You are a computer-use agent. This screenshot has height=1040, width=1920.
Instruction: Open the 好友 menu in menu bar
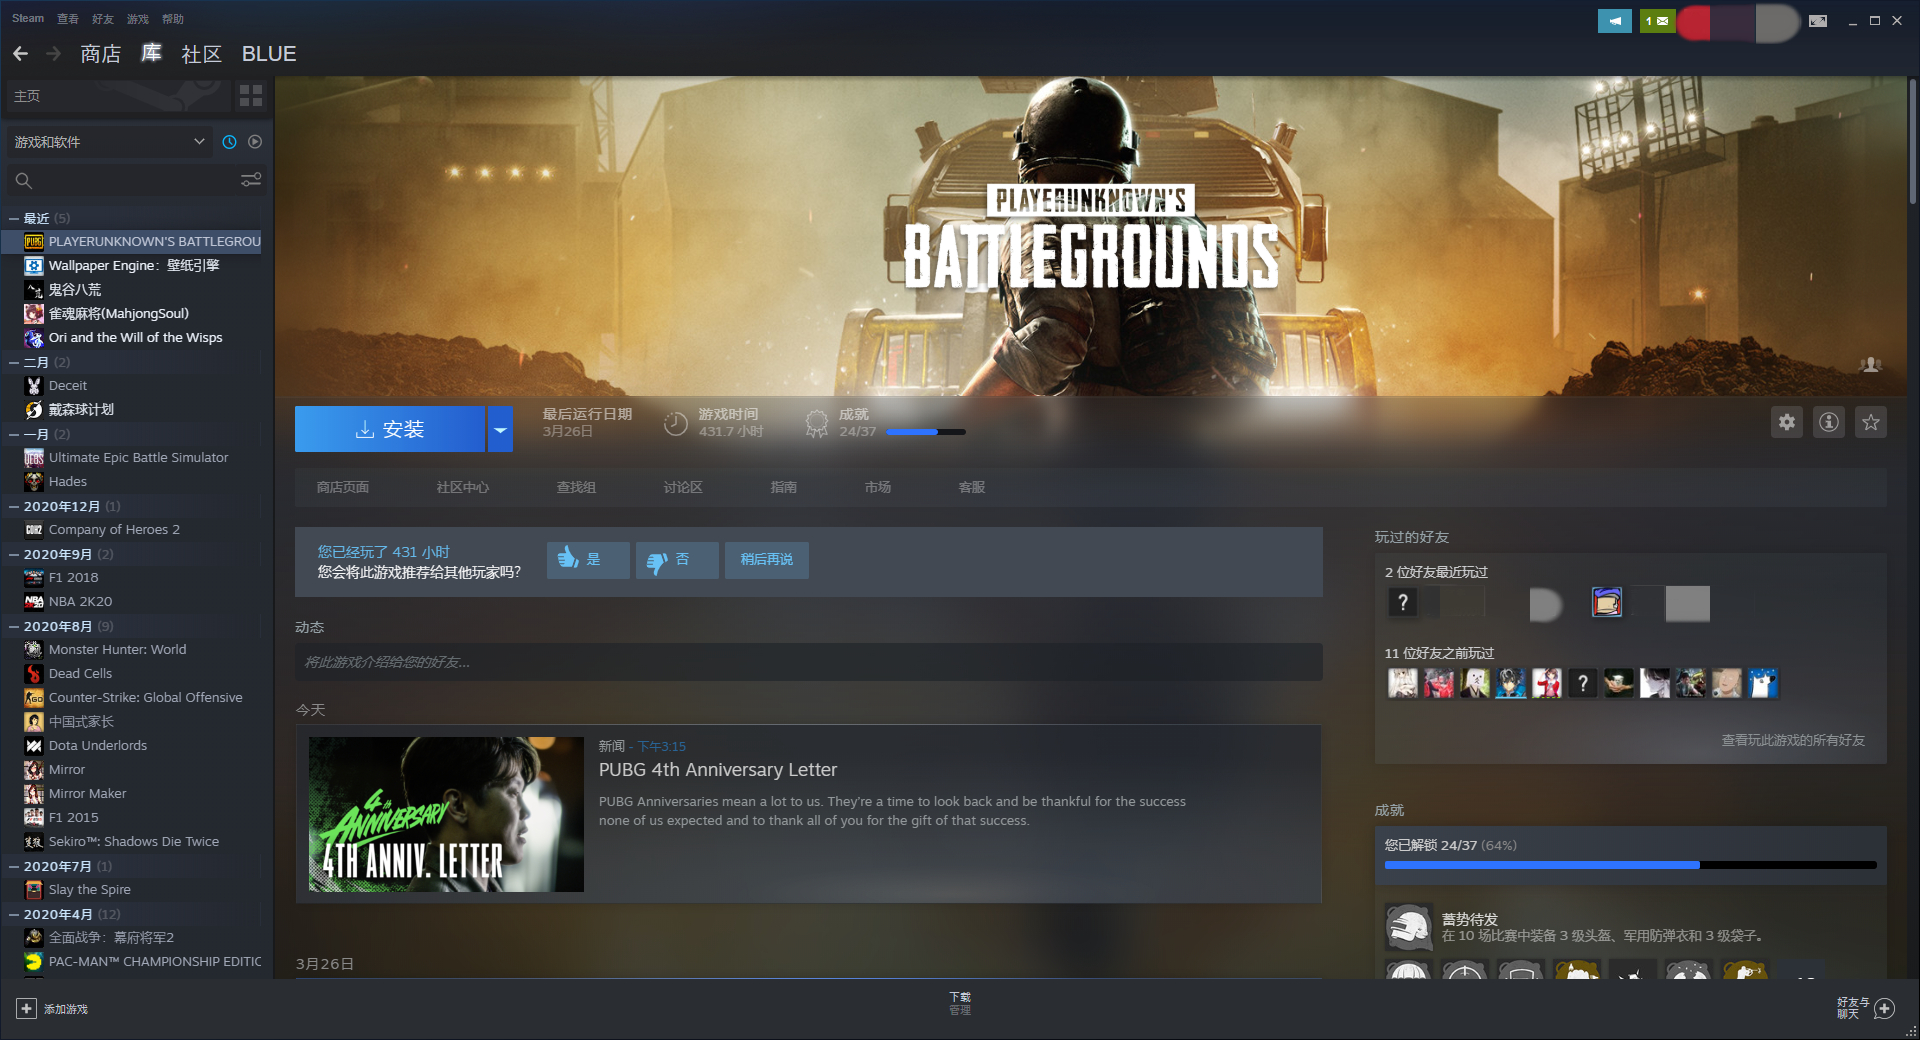coord(102,19)
